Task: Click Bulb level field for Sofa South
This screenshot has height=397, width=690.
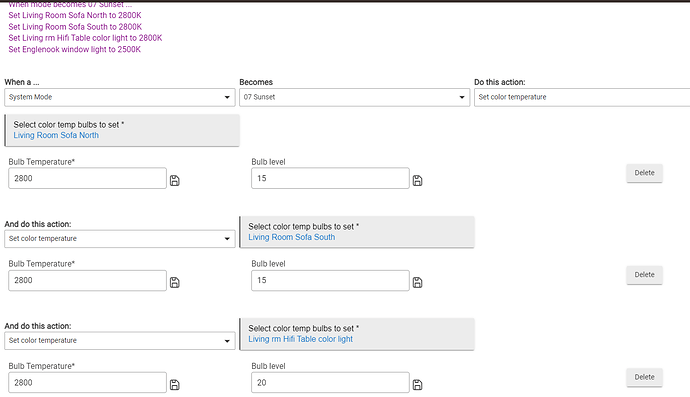Action: (x=330, y=280)
